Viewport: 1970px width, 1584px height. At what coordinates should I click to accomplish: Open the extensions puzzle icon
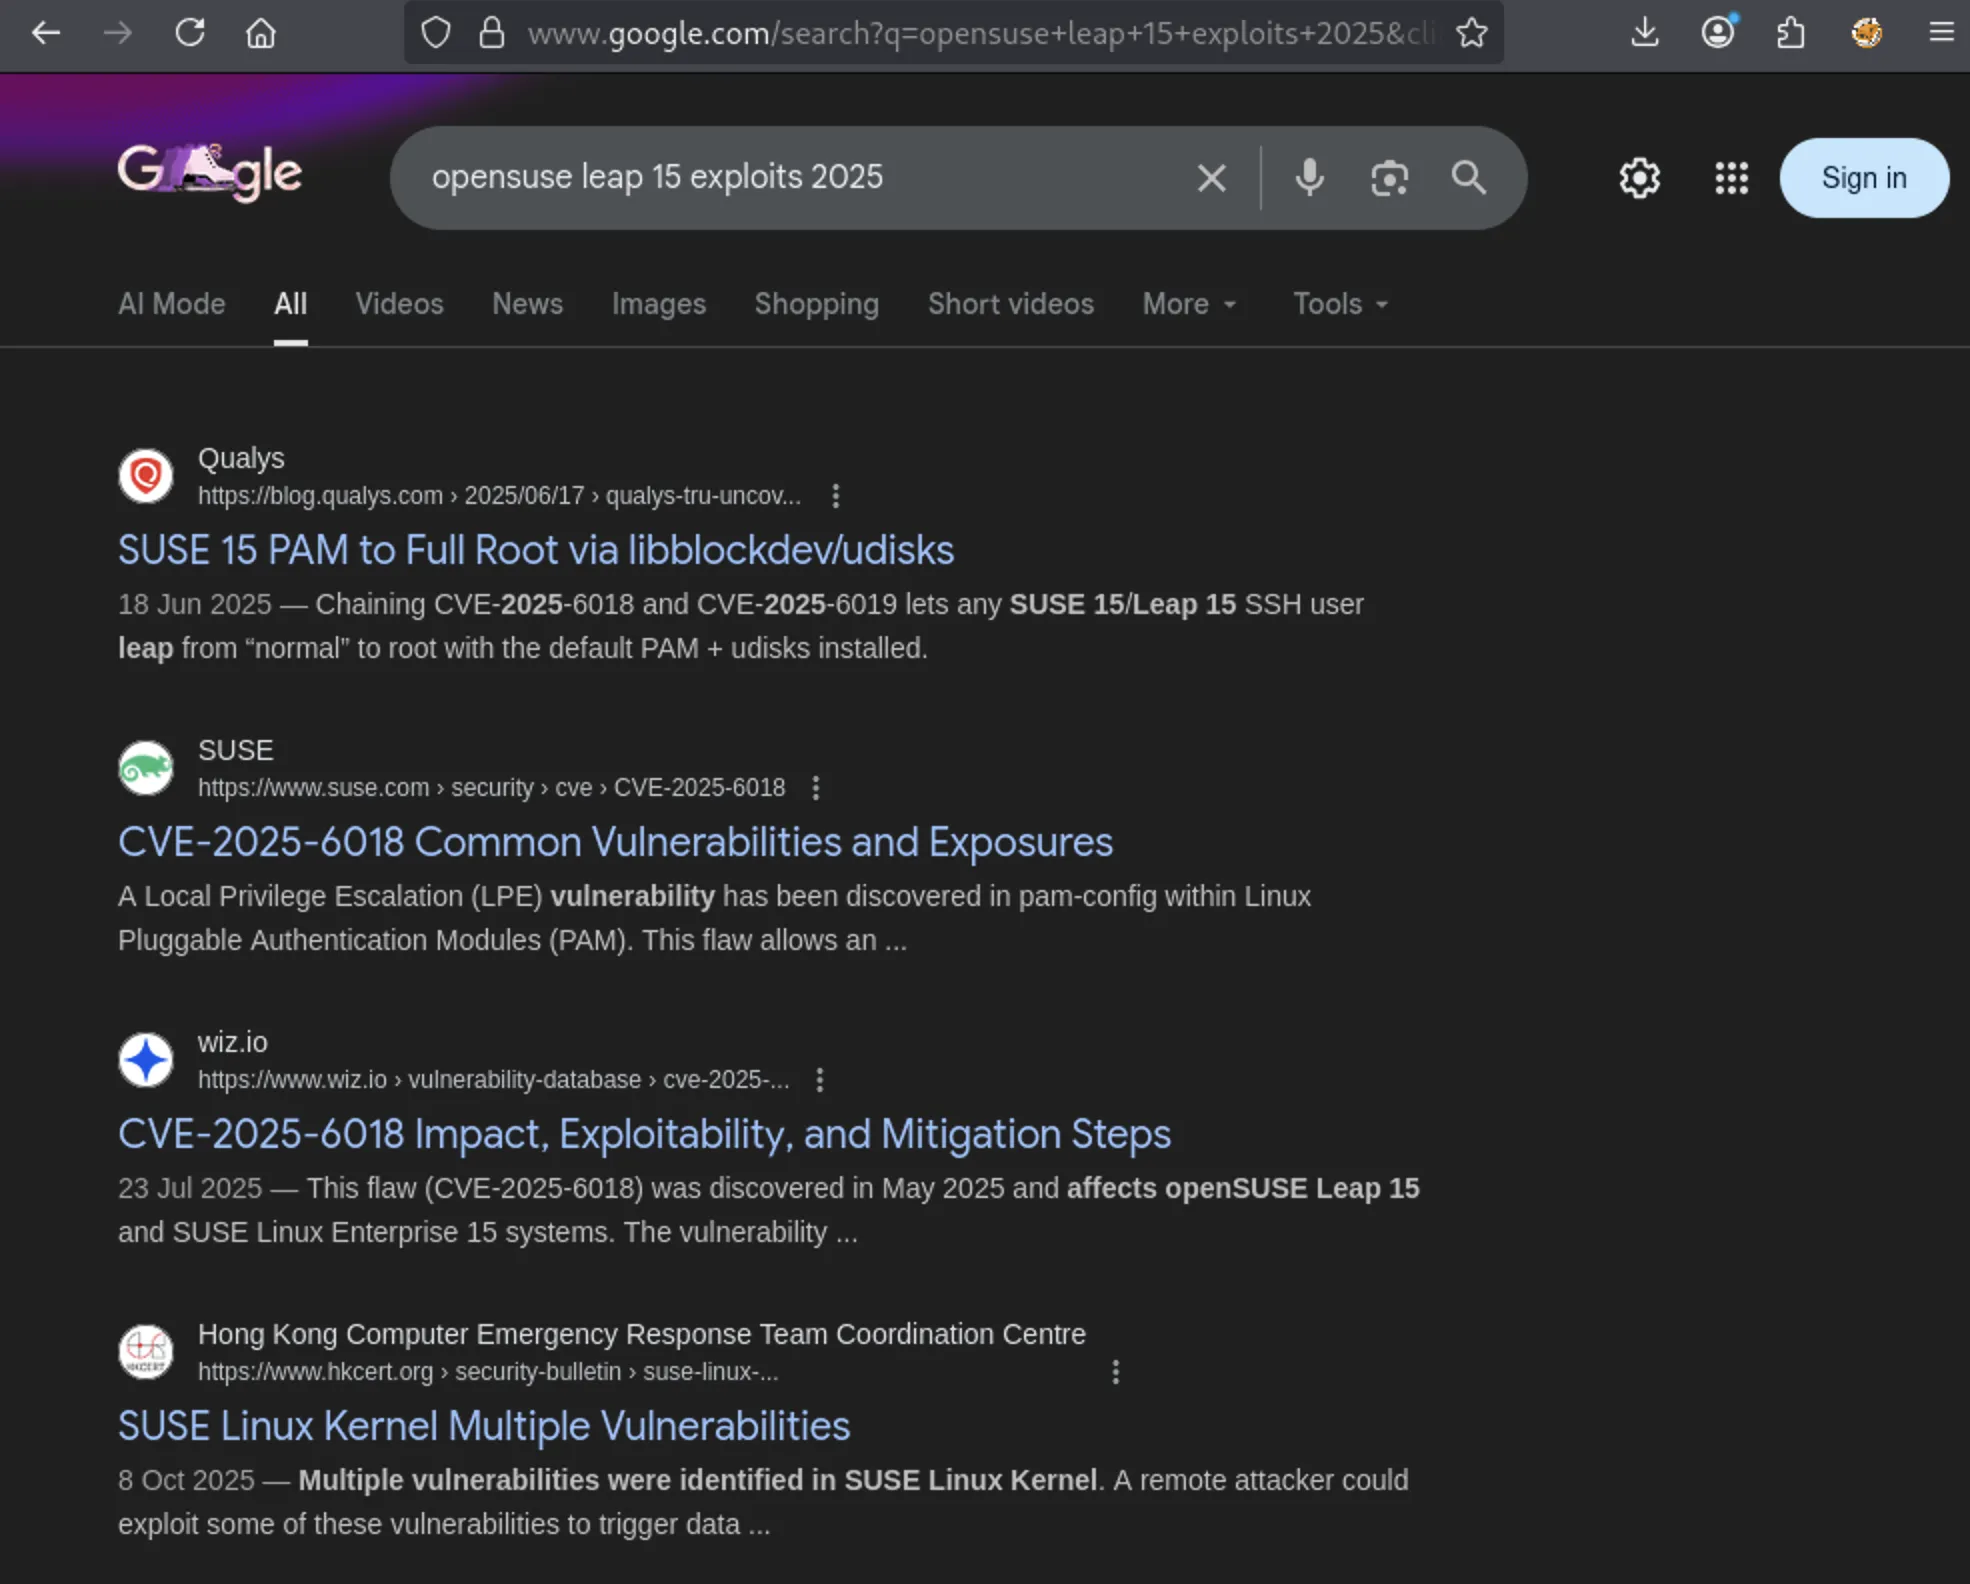pyautogui.click(x=1791, y=33)
